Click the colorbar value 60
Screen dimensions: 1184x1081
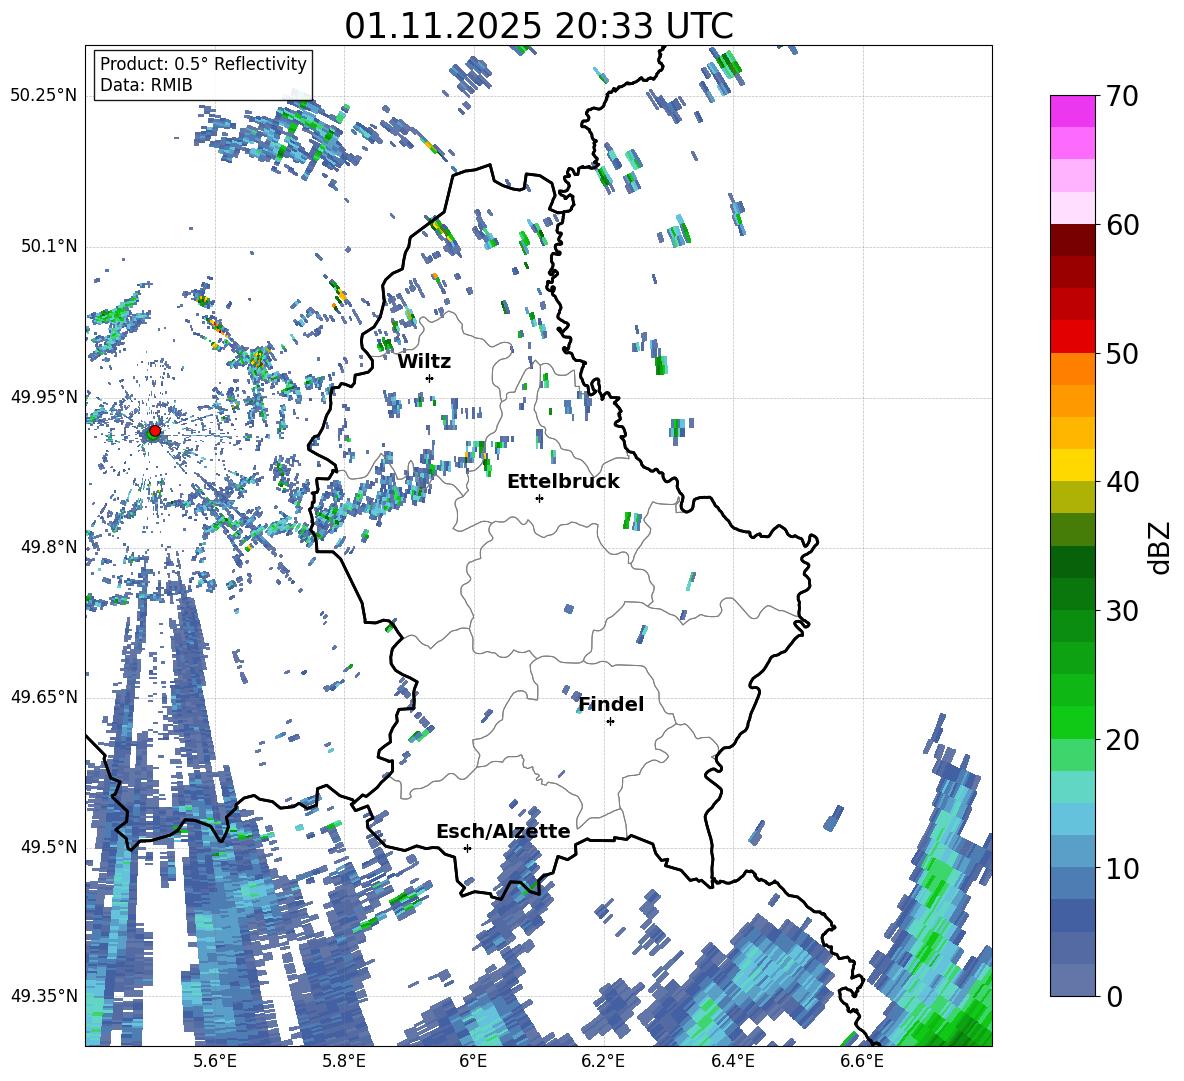tap(1122, 224)
